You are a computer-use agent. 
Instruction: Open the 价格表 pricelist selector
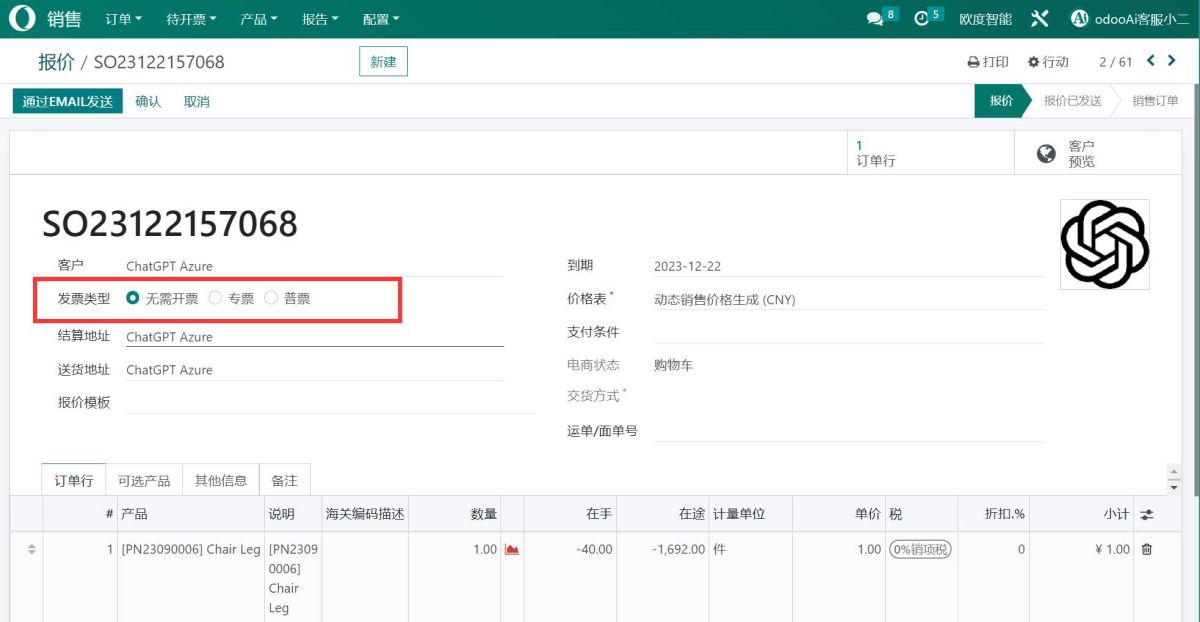click(x=848, y=299)
